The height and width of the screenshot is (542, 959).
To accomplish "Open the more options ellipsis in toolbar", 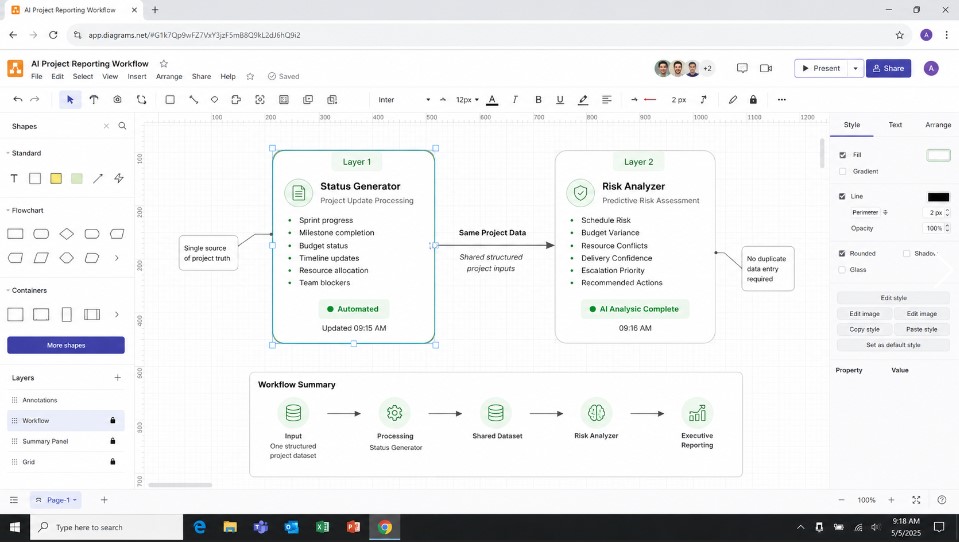I will point(782,100).
